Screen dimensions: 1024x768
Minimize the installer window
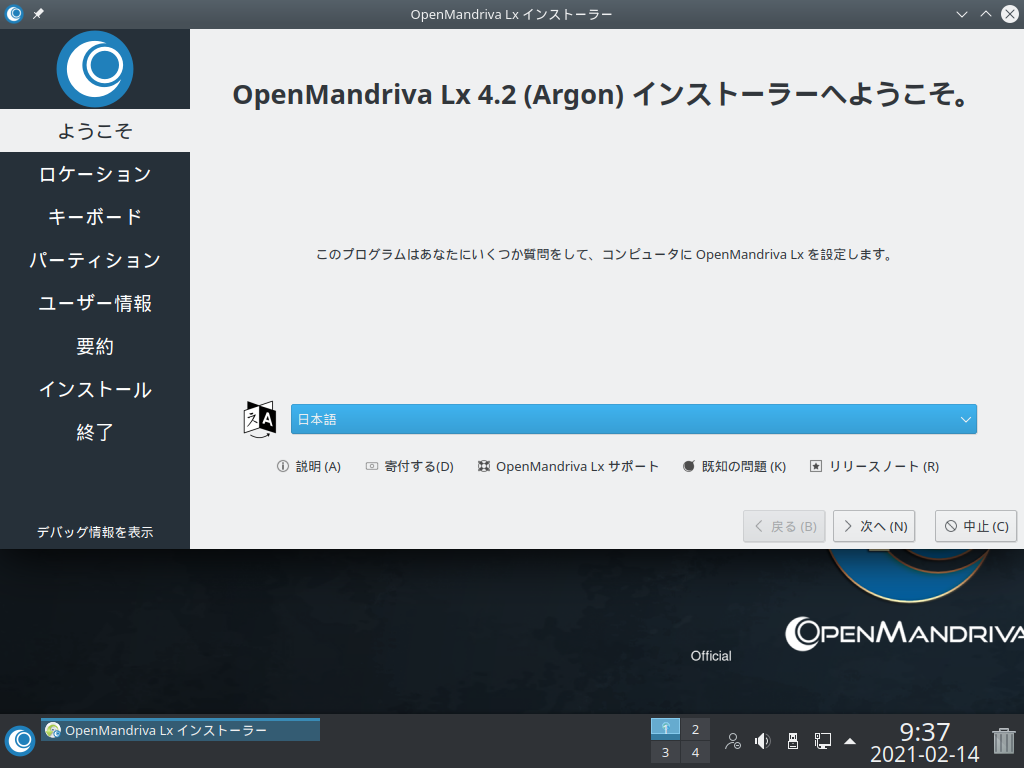click(962, 14)
